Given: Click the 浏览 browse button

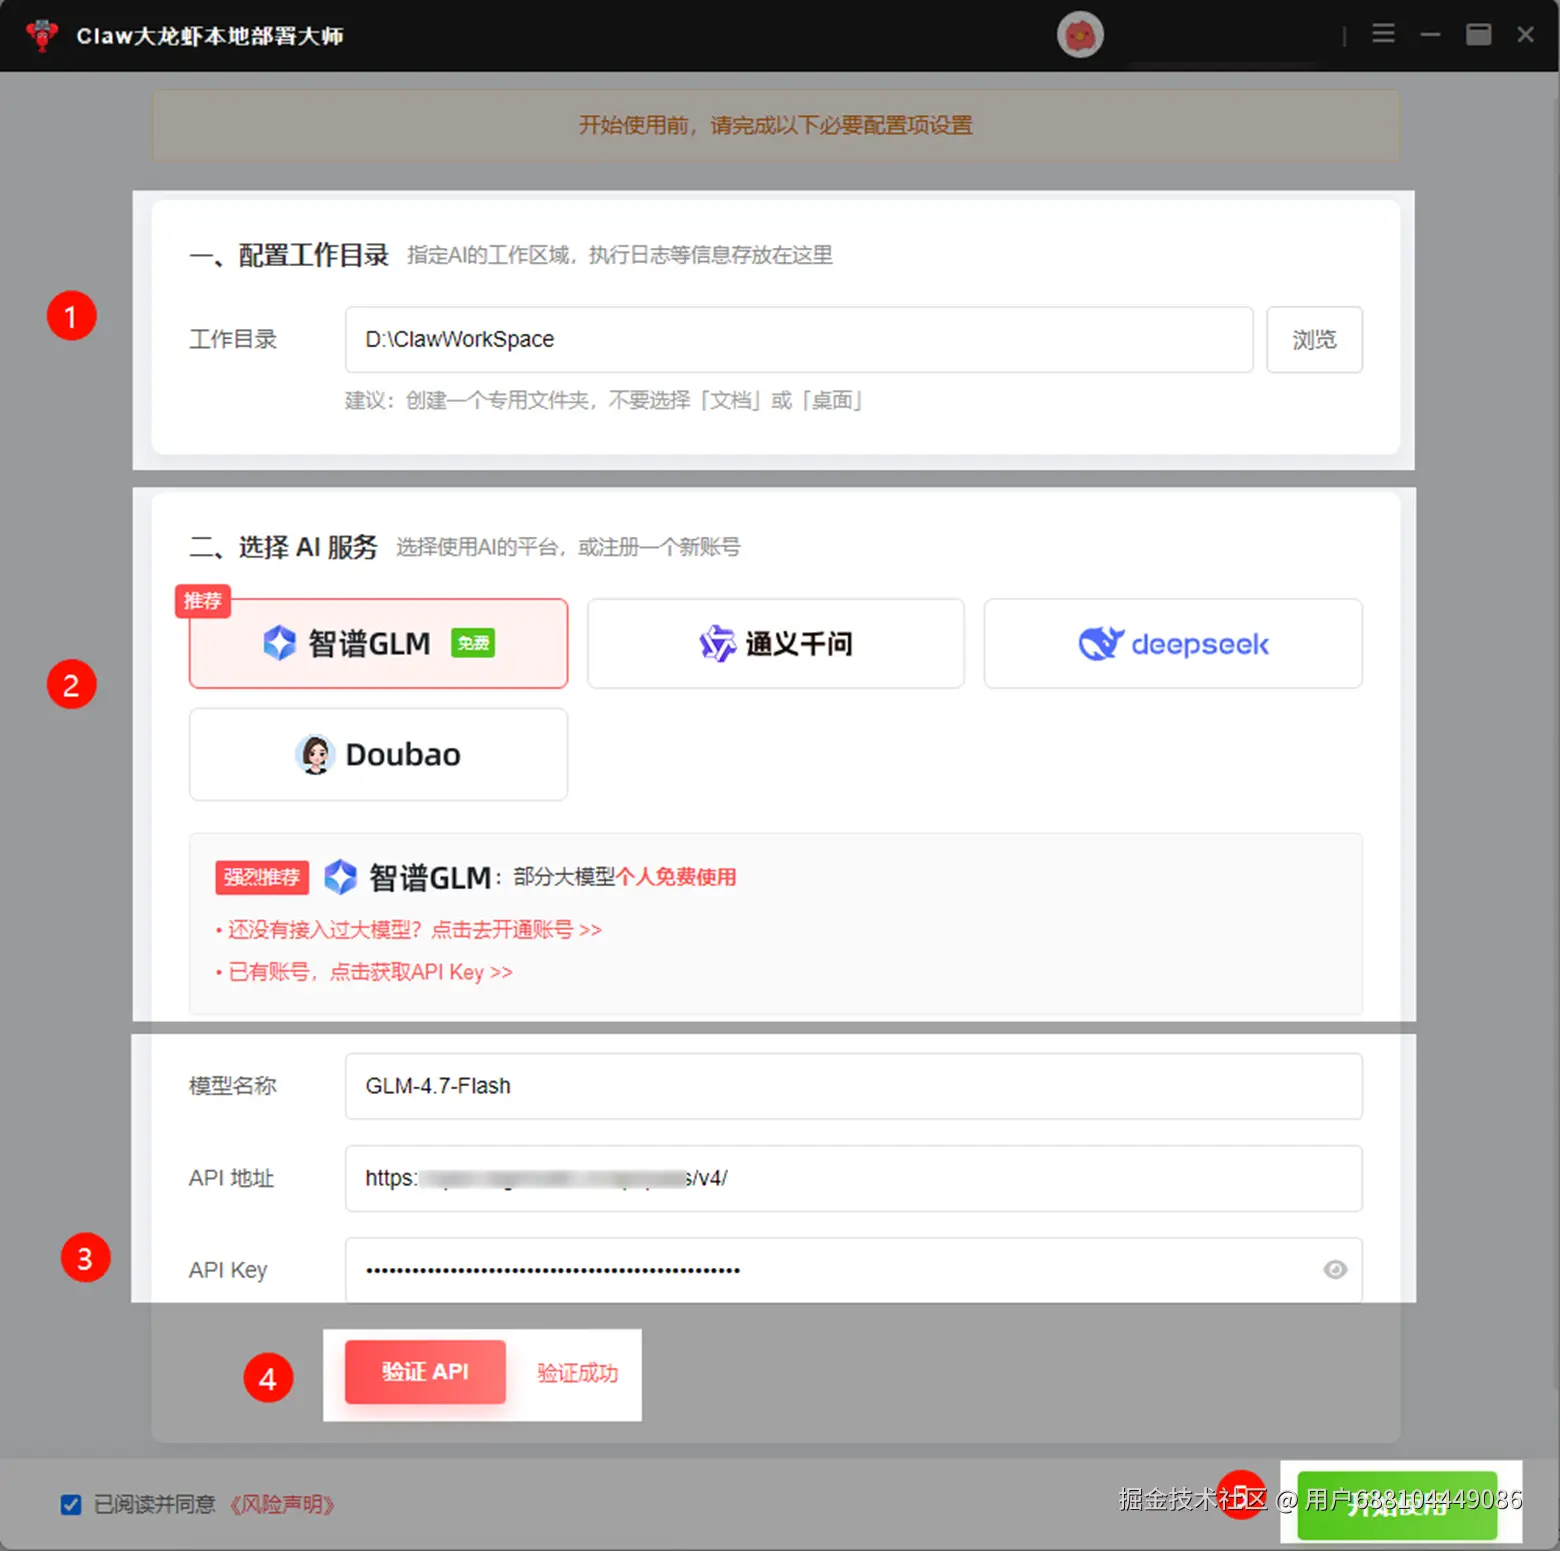Looking at the screenshot, I should (x=1314, y=340).
